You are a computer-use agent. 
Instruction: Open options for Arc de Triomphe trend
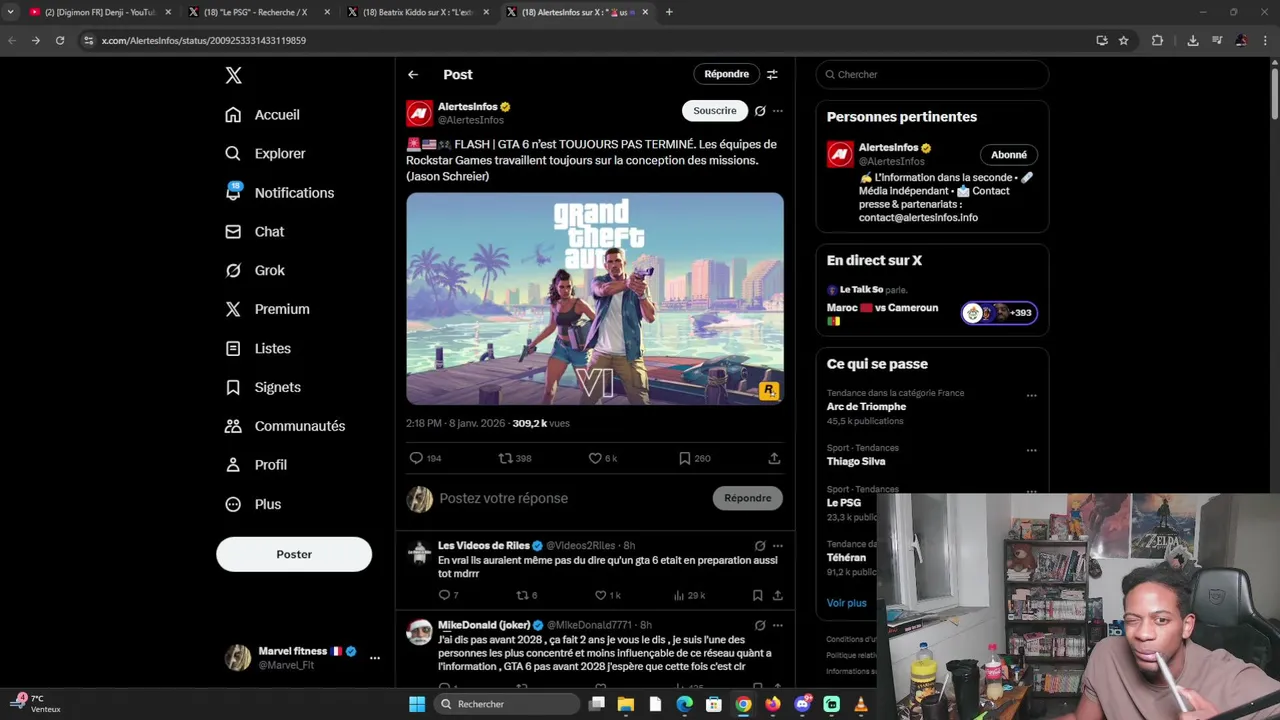tap(1031, 396)
